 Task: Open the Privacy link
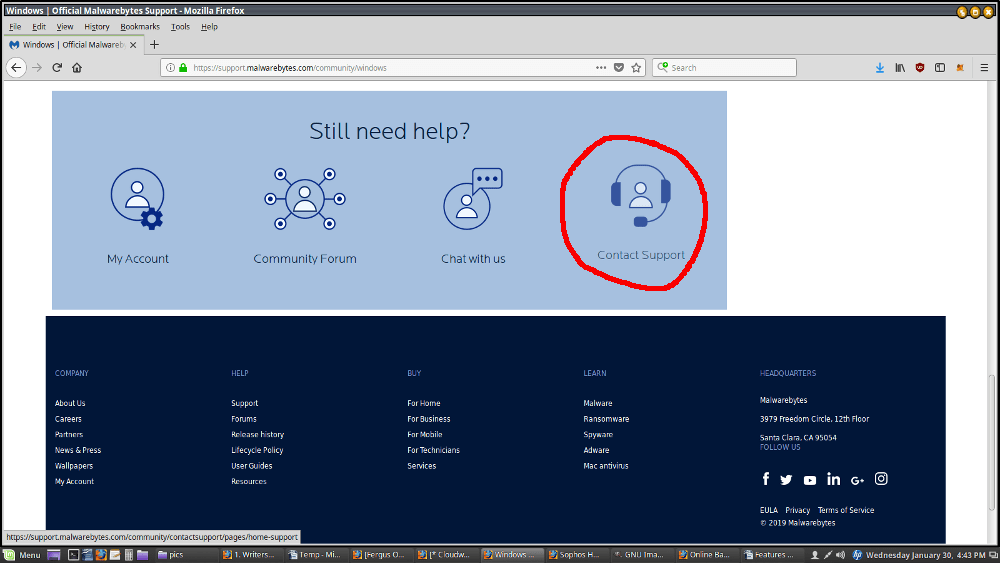[797, 510]
